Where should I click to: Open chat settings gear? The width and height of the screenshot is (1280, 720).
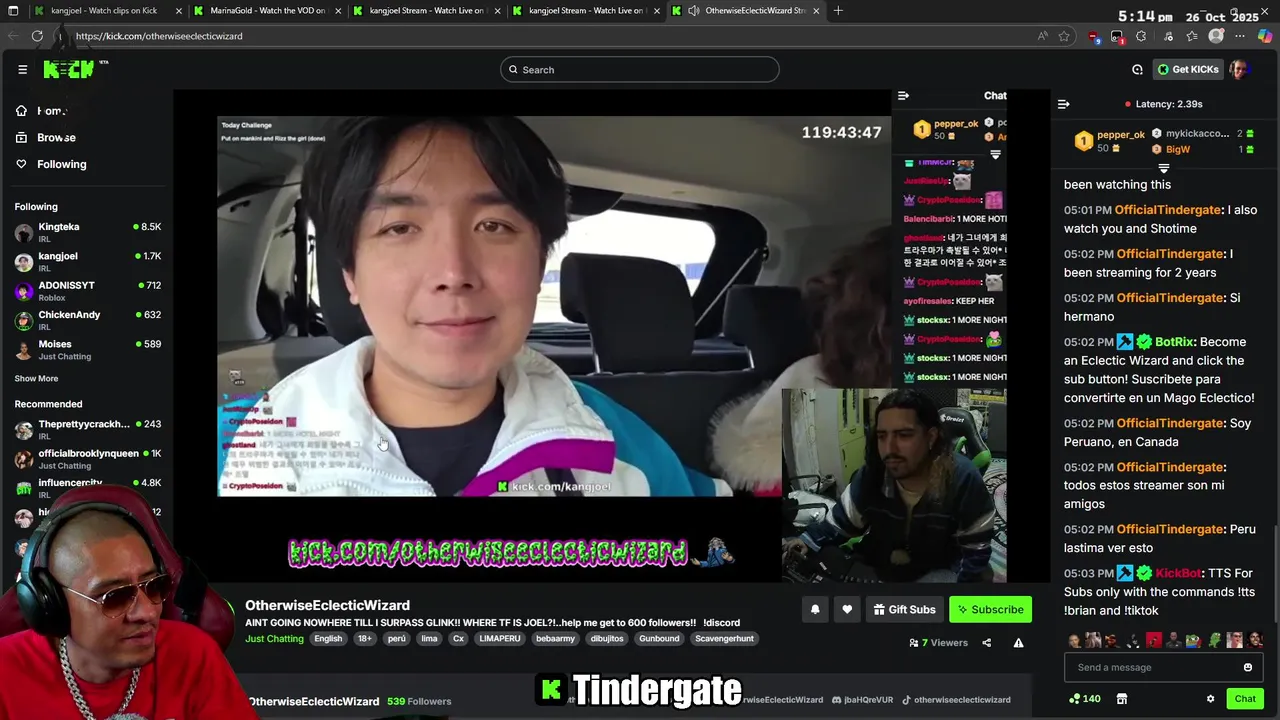[1210, 699]
